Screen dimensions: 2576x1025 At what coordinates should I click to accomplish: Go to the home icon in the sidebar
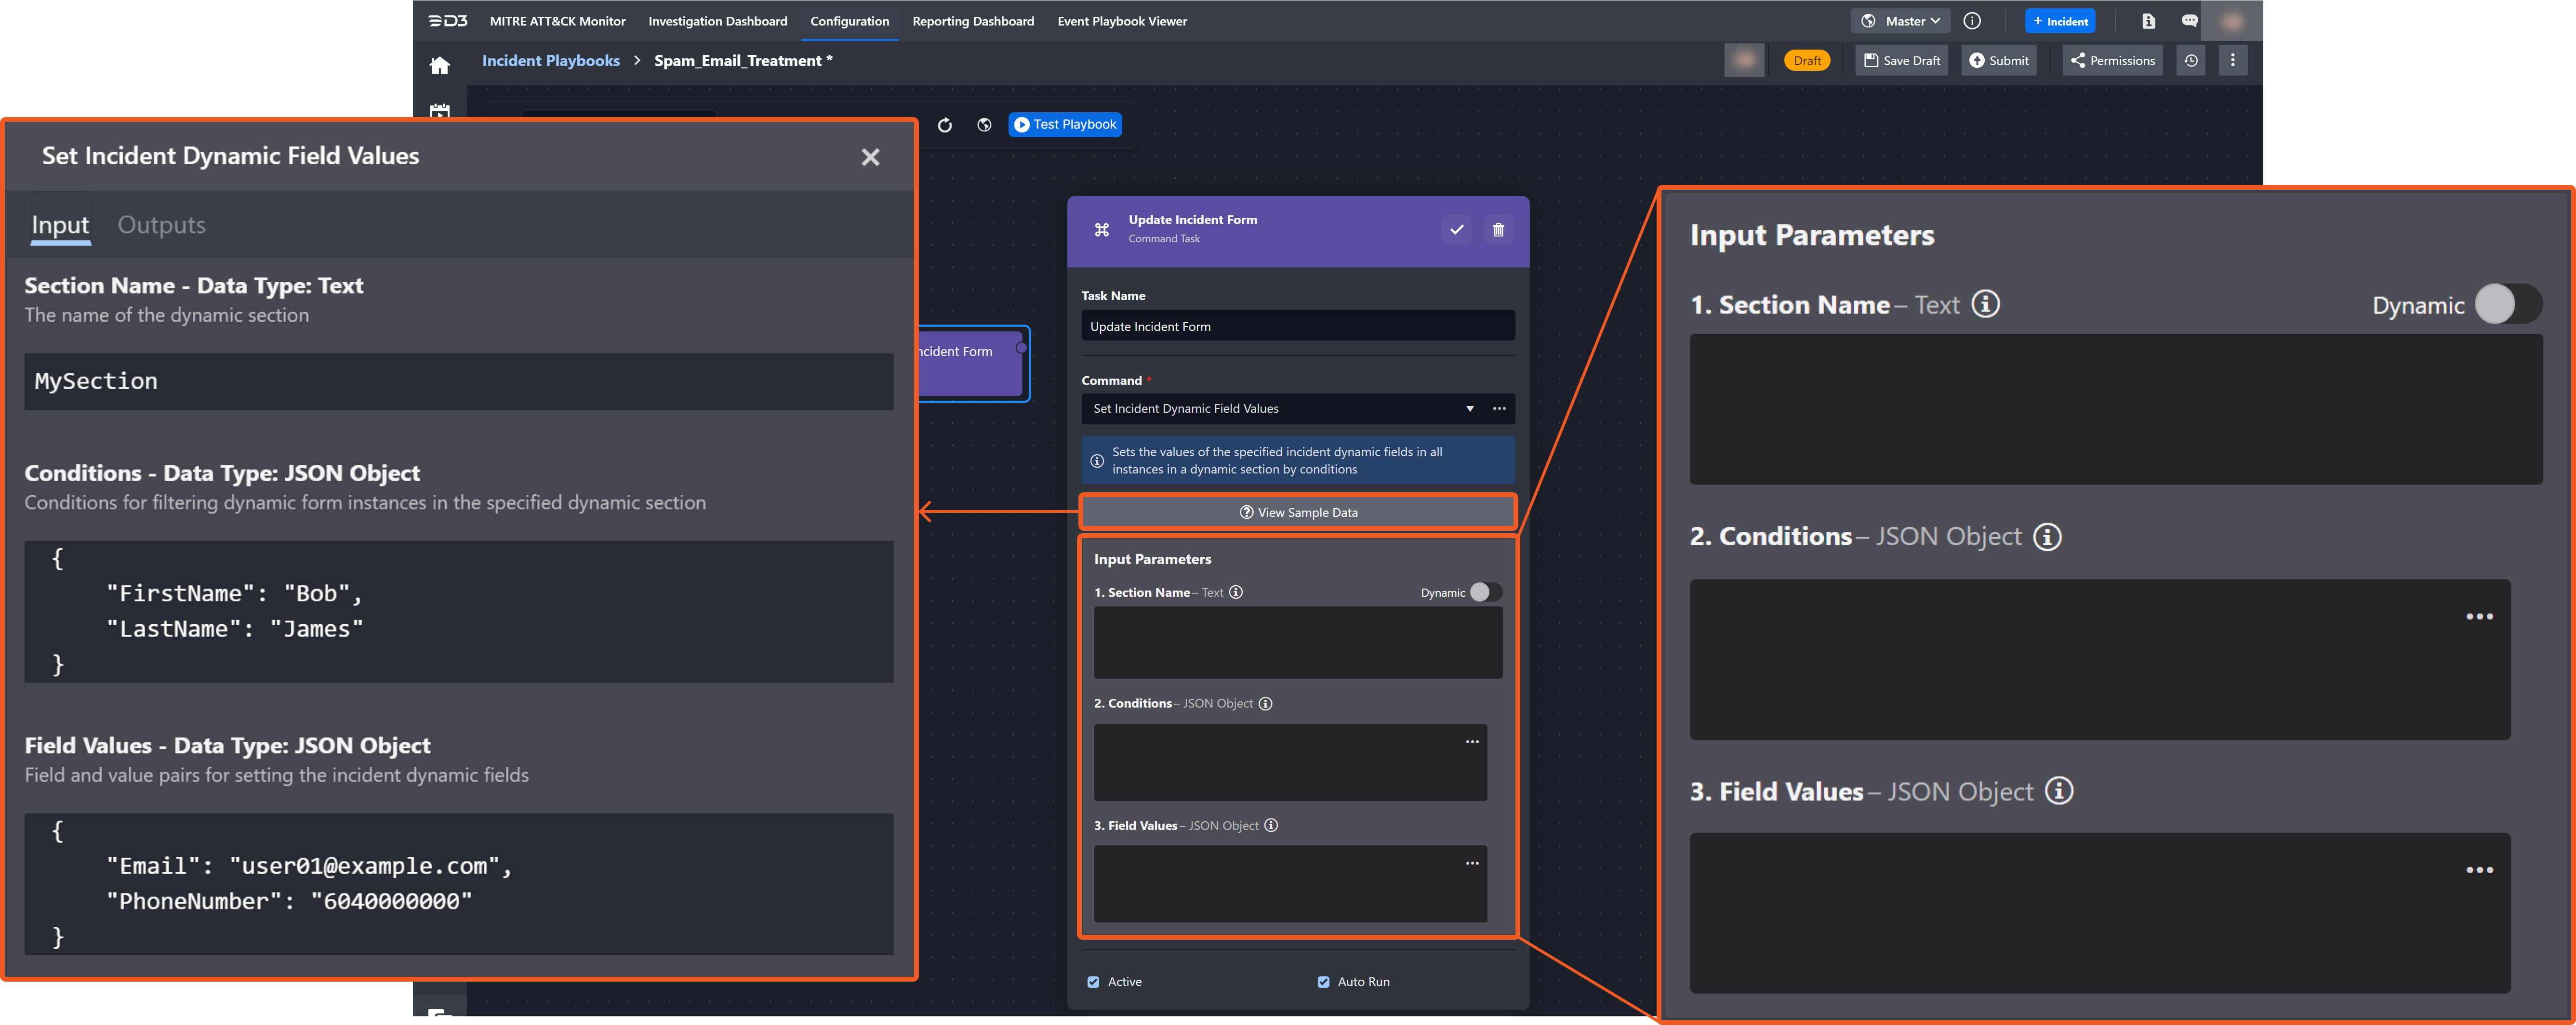[x=440, y=66]
